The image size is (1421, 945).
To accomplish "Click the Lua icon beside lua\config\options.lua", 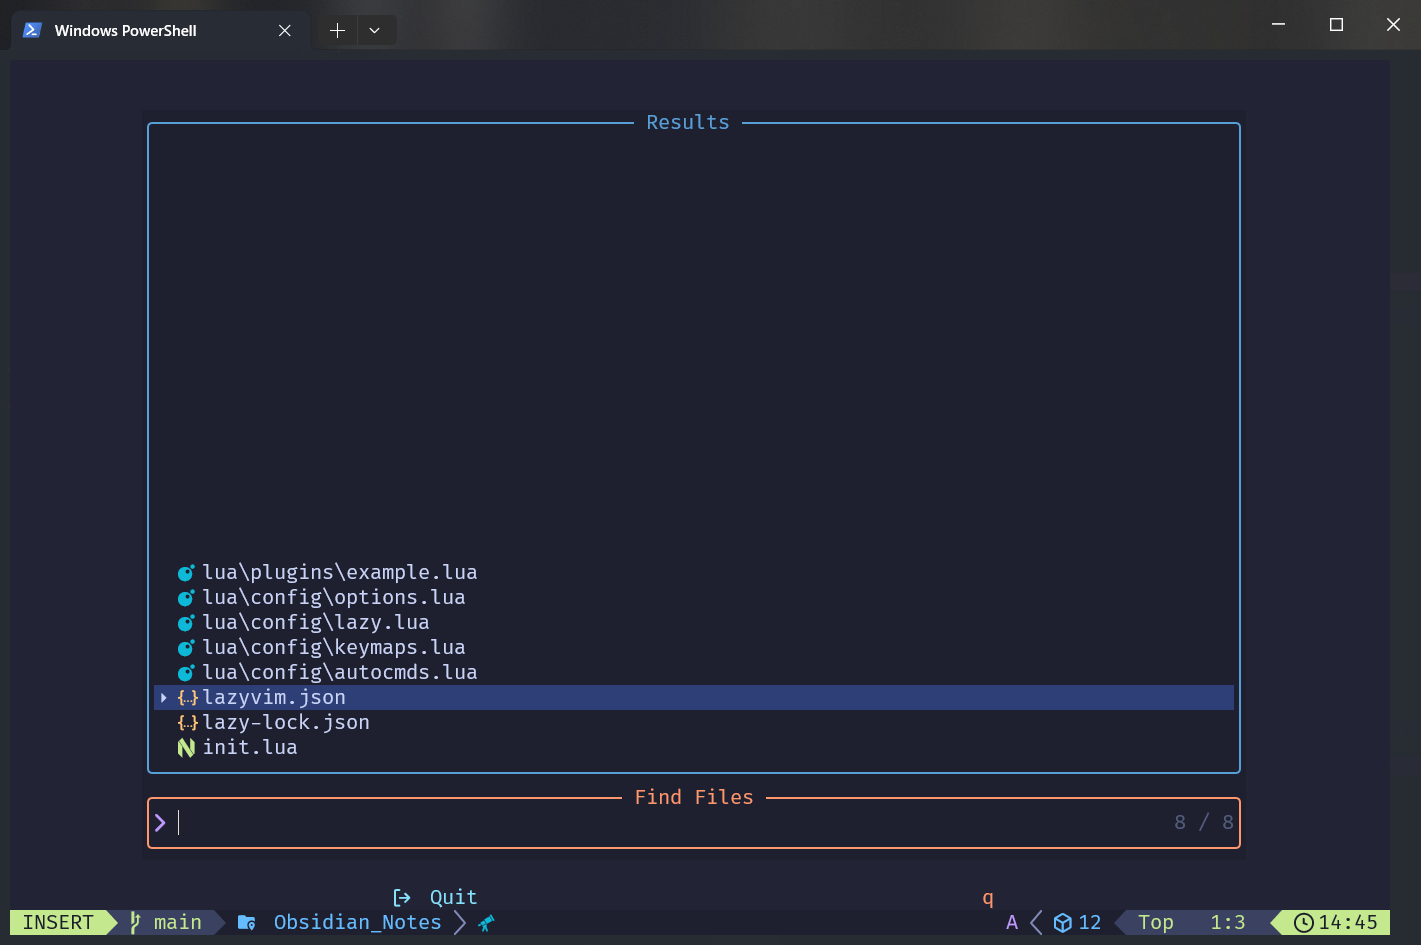I will pyautogui.click(x=186, y=598).
